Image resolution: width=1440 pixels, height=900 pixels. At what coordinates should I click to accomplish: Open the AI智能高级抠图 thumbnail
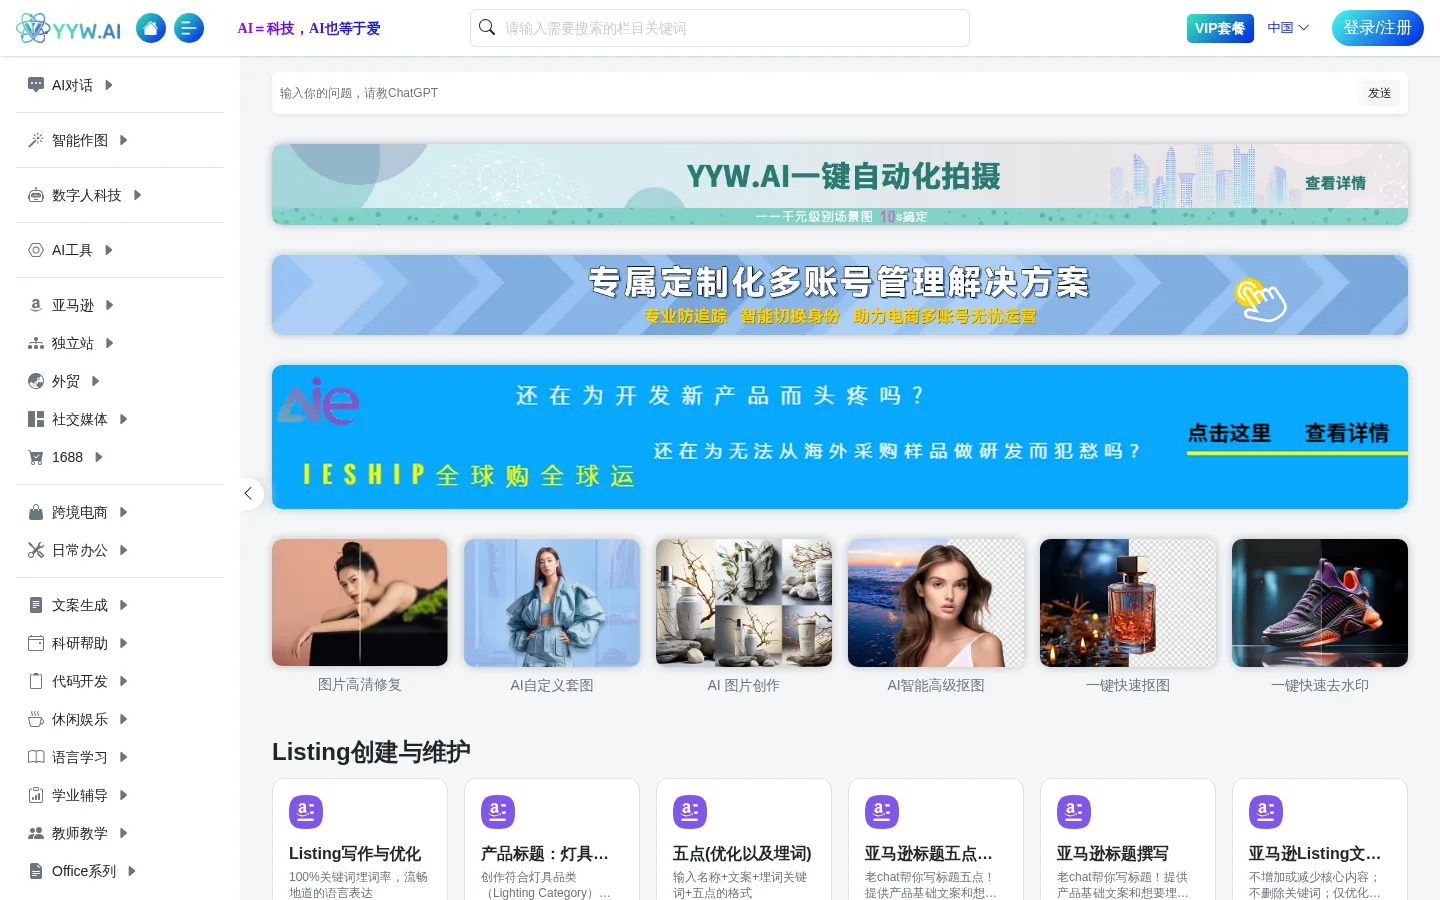click(936, 603)
